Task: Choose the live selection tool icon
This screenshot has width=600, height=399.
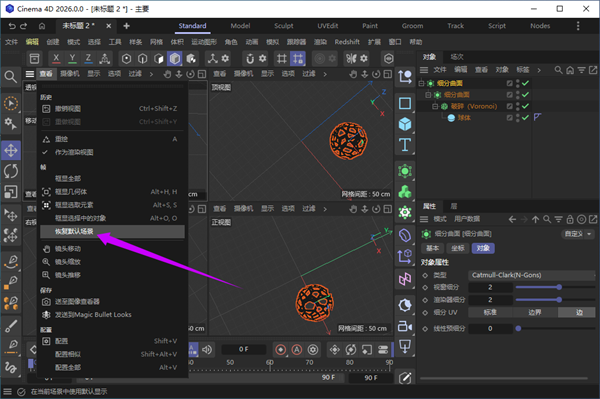Action: point(11,103)
